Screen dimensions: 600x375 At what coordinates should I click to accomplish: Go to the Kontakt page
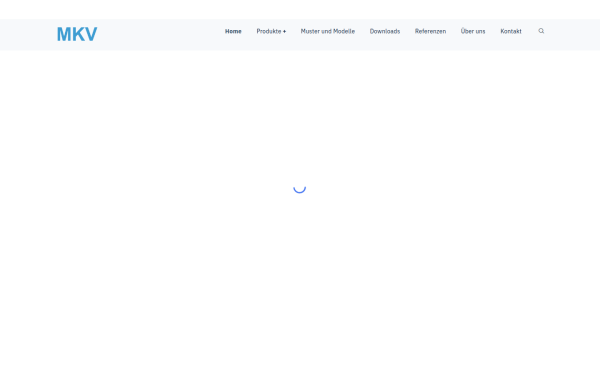click(511, 31)
